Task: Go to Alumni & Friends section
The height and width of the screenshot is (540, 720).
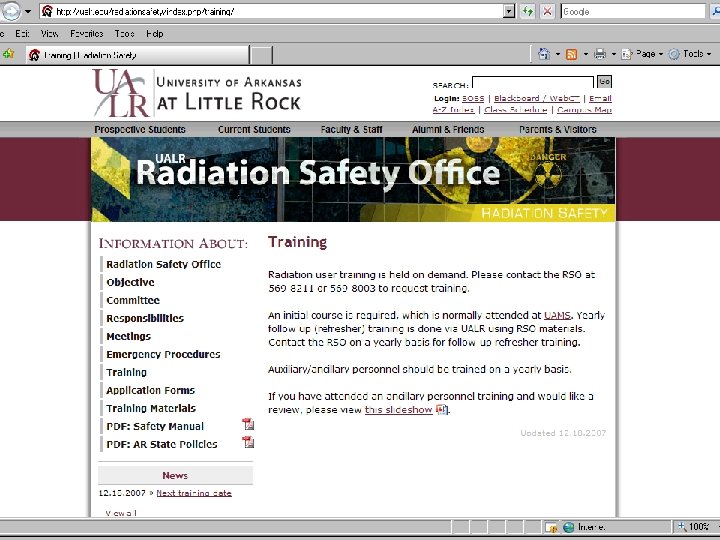Action: [448, 129]
